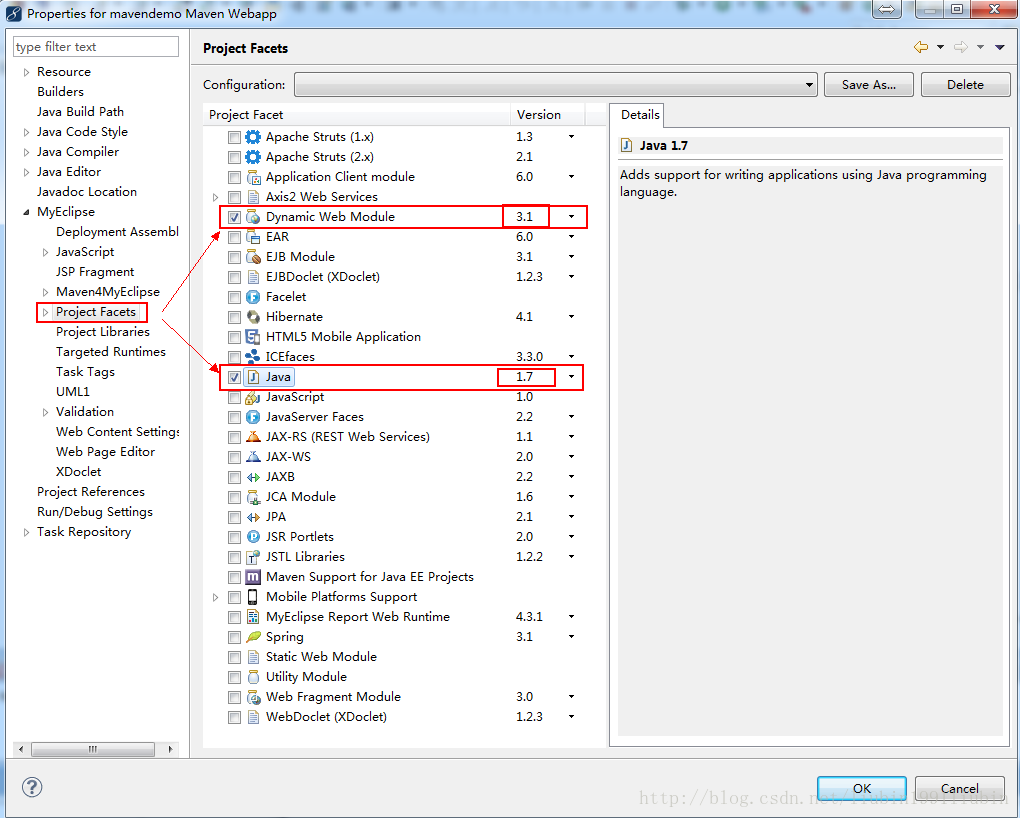Viewport: 1020px width, 818px height.
Task: Tick the Static Web Module checkbox
Action: click(x=234, y=657)
